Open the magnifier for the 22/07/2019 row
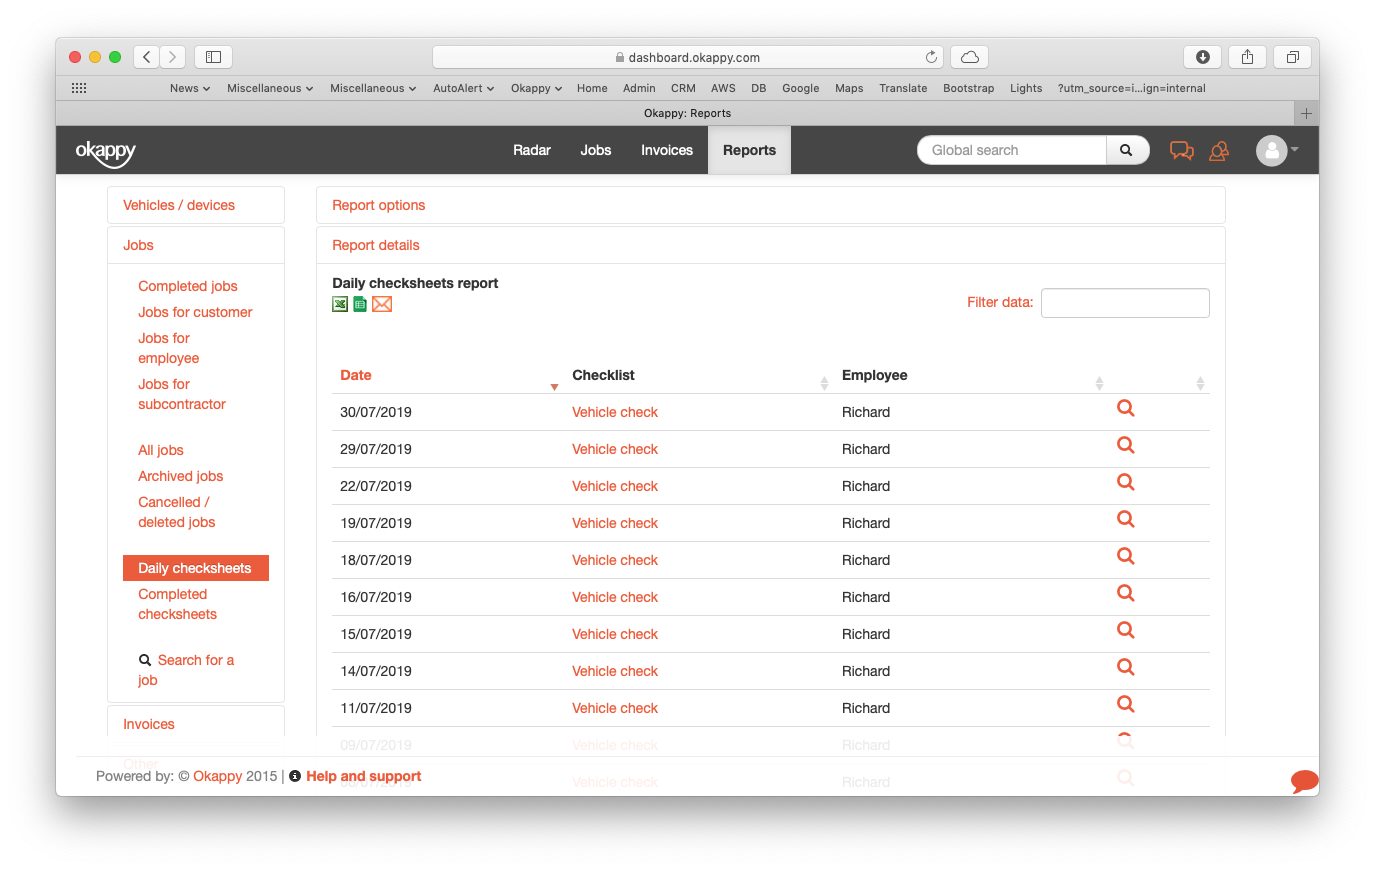Viewport: 1375px width, 870px height. point(1125,482)
